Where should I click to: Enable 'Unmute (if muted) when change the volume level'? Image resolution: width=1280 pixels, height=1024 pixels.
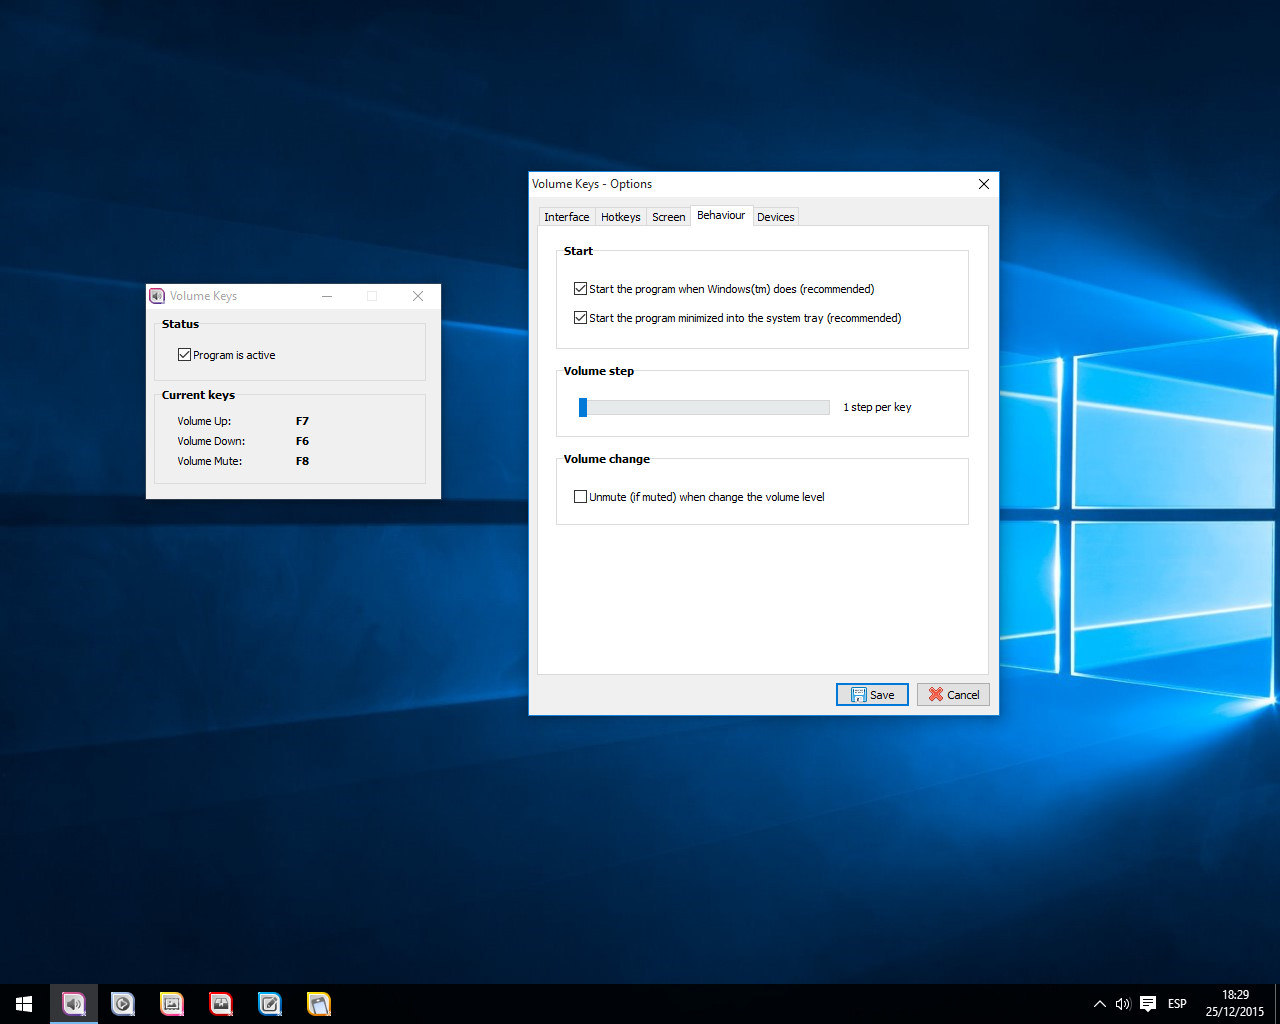point(580,496)
